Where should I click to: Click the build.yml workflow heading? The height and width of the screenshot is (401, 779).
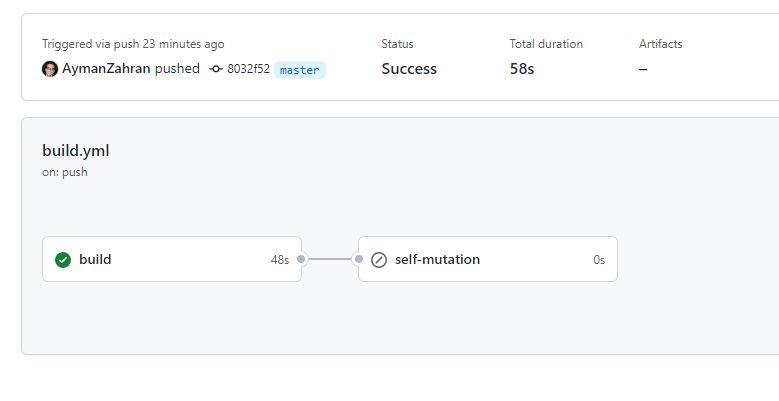(x=76, y=151)
